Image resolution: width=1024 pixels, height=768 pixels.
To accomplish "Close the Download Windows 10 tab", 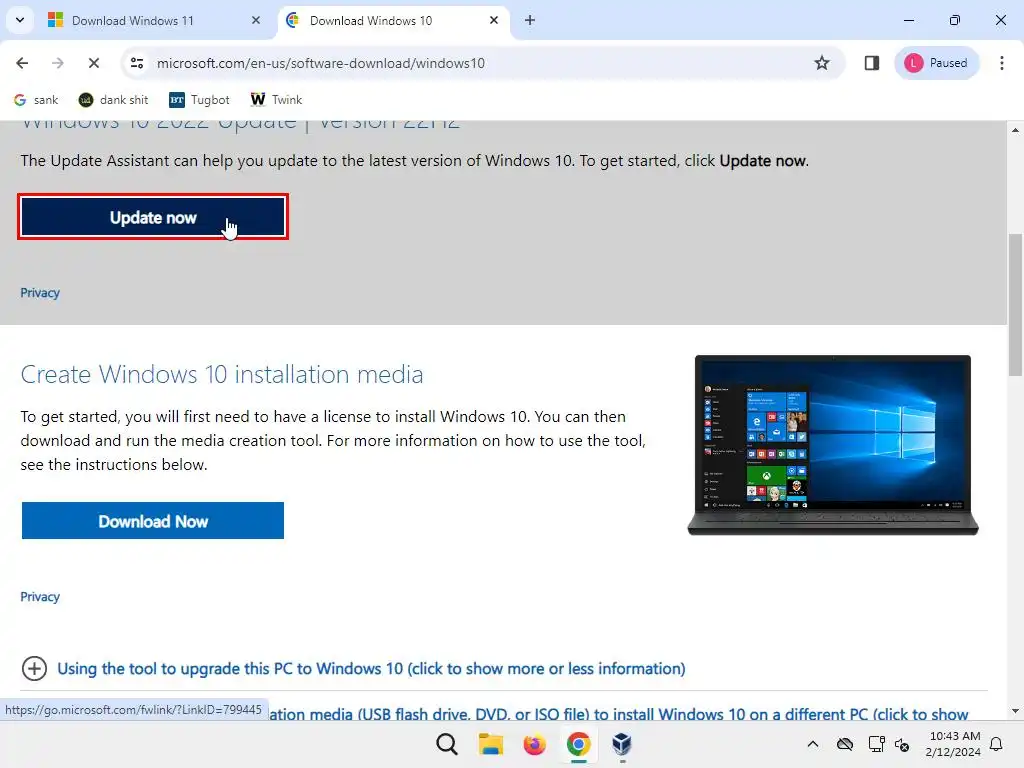I will click(x=494, y=20).
